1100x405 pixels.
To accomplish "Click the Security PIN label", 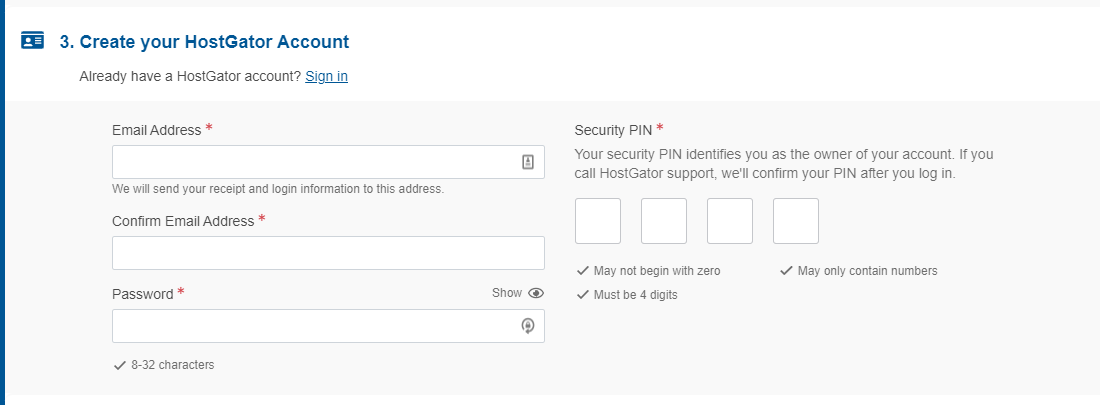I will 614,130.
